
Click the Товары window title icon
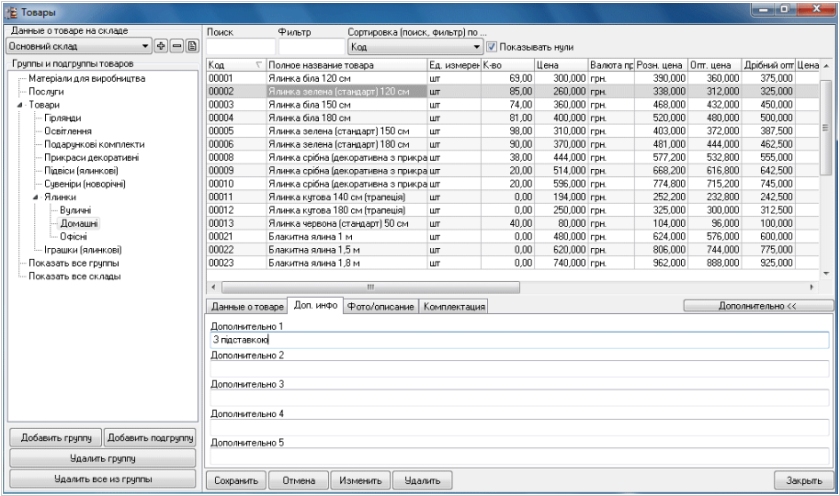pyautogui.click(x=11, y=12)
